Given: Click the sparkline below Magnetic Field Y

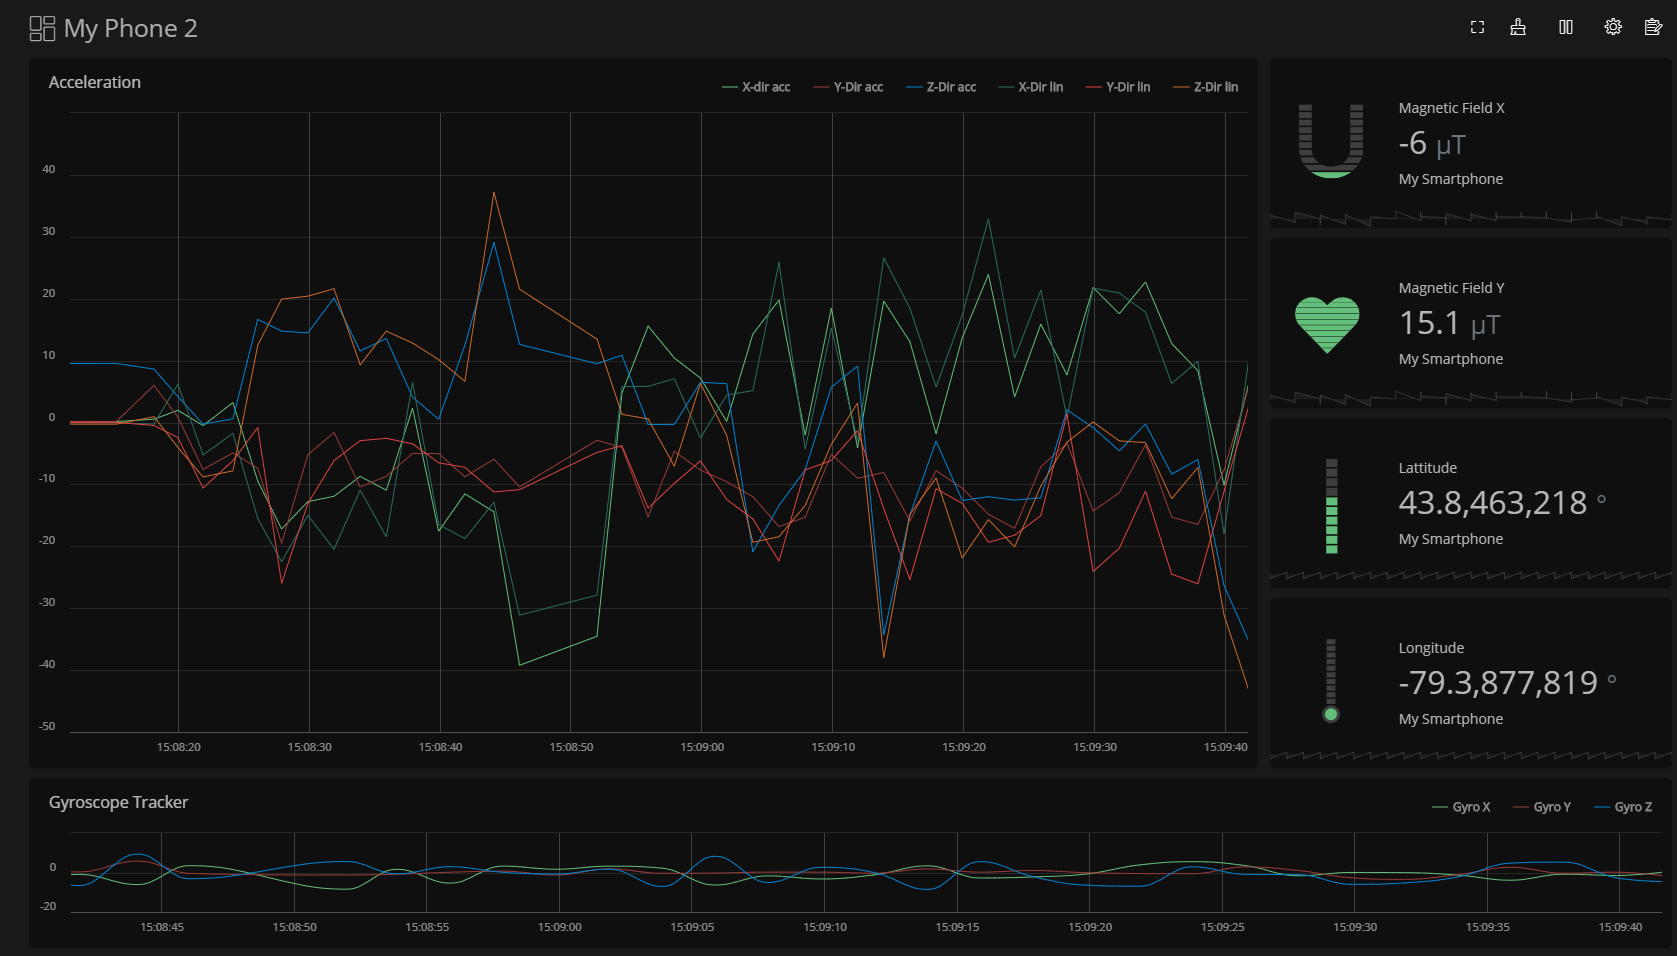Looking at the screenshot, I should tap(1470, 398).
